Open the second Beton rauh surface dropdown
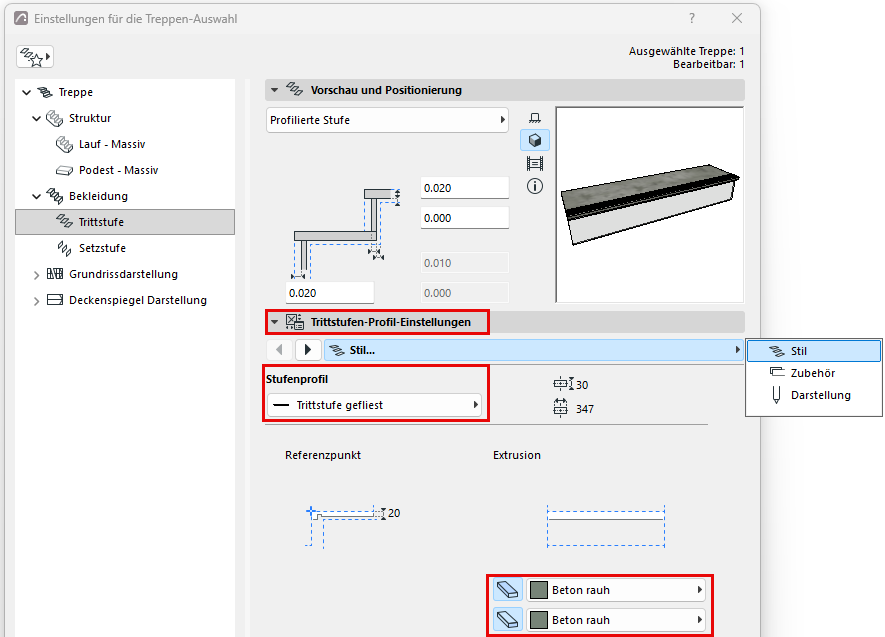 tap(616, 620)
